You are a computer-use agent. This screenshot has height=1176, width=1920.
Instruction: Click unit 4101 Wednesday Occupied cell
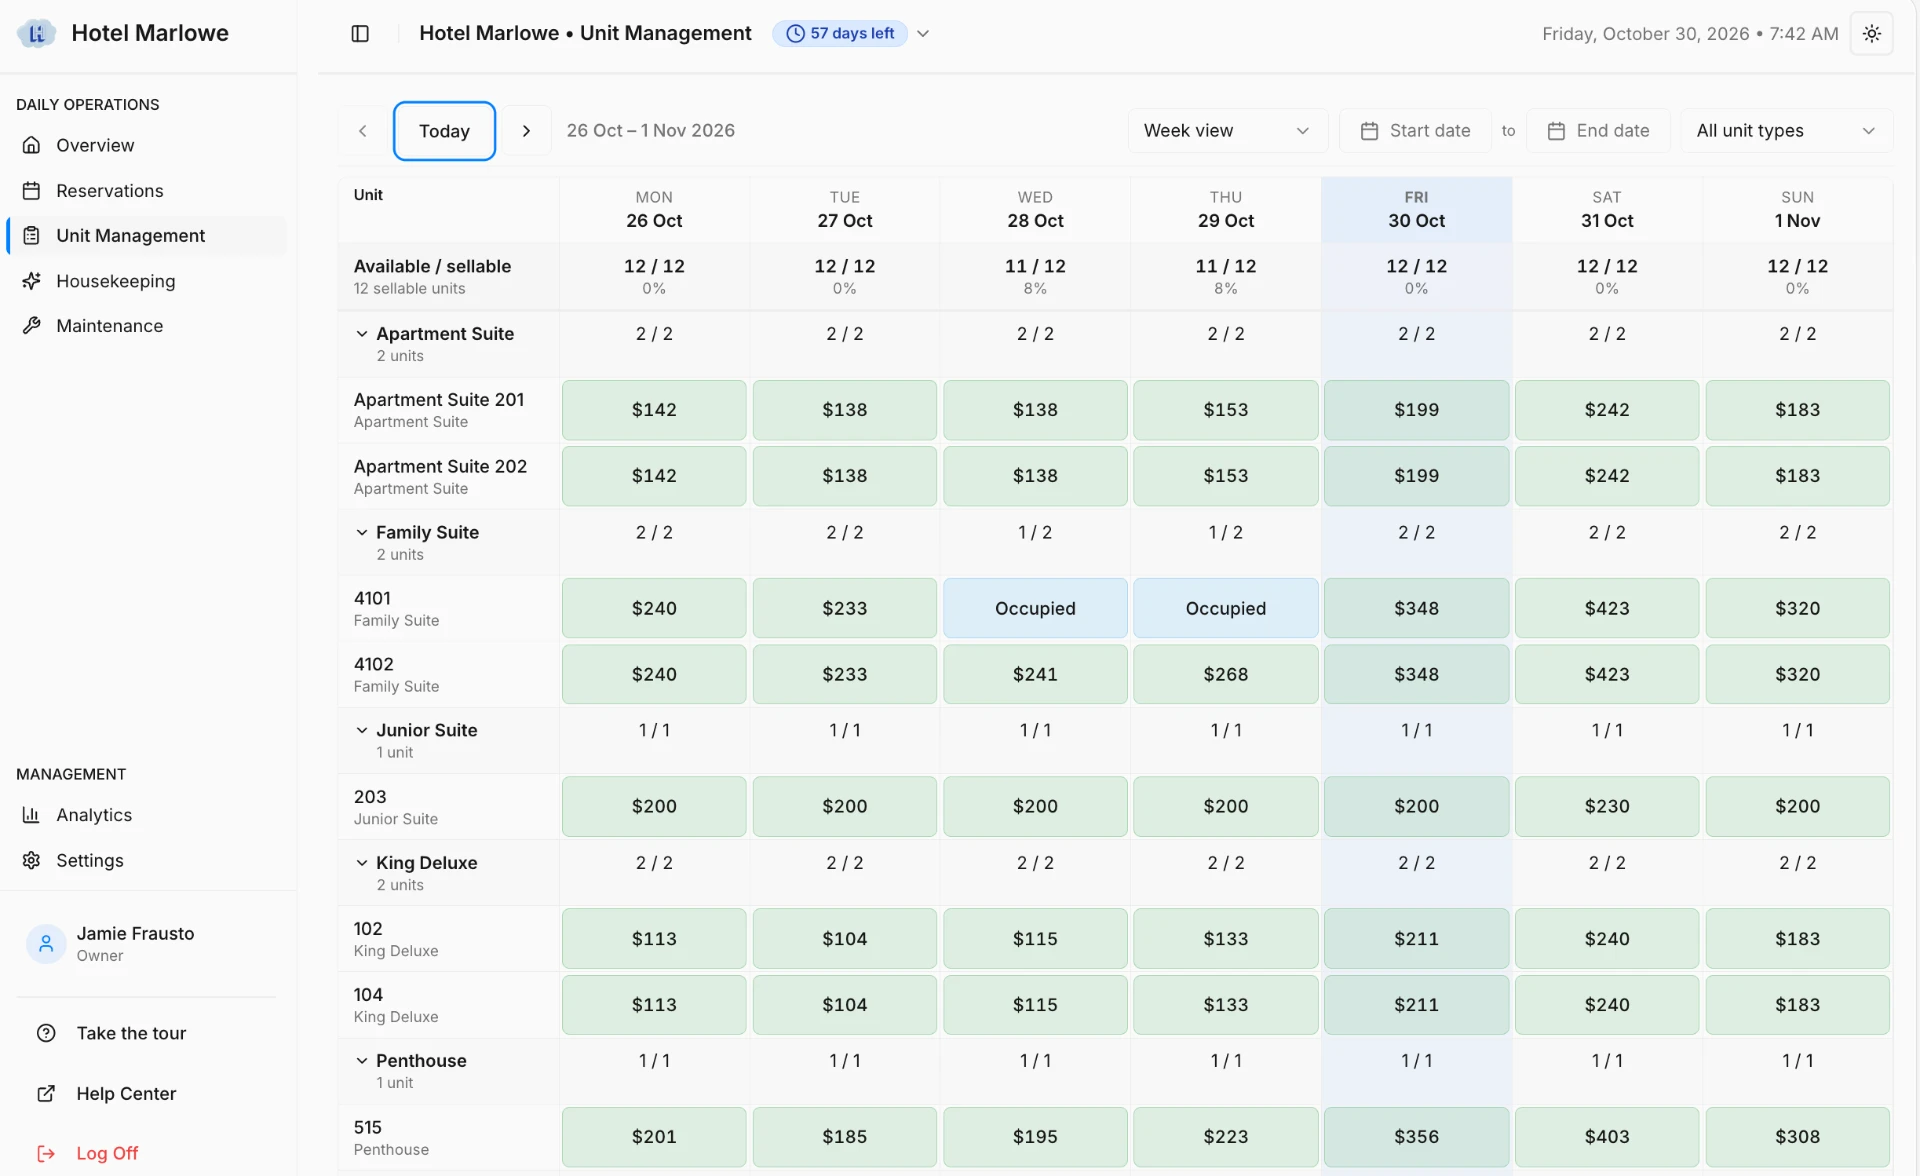coord(1035,608)
